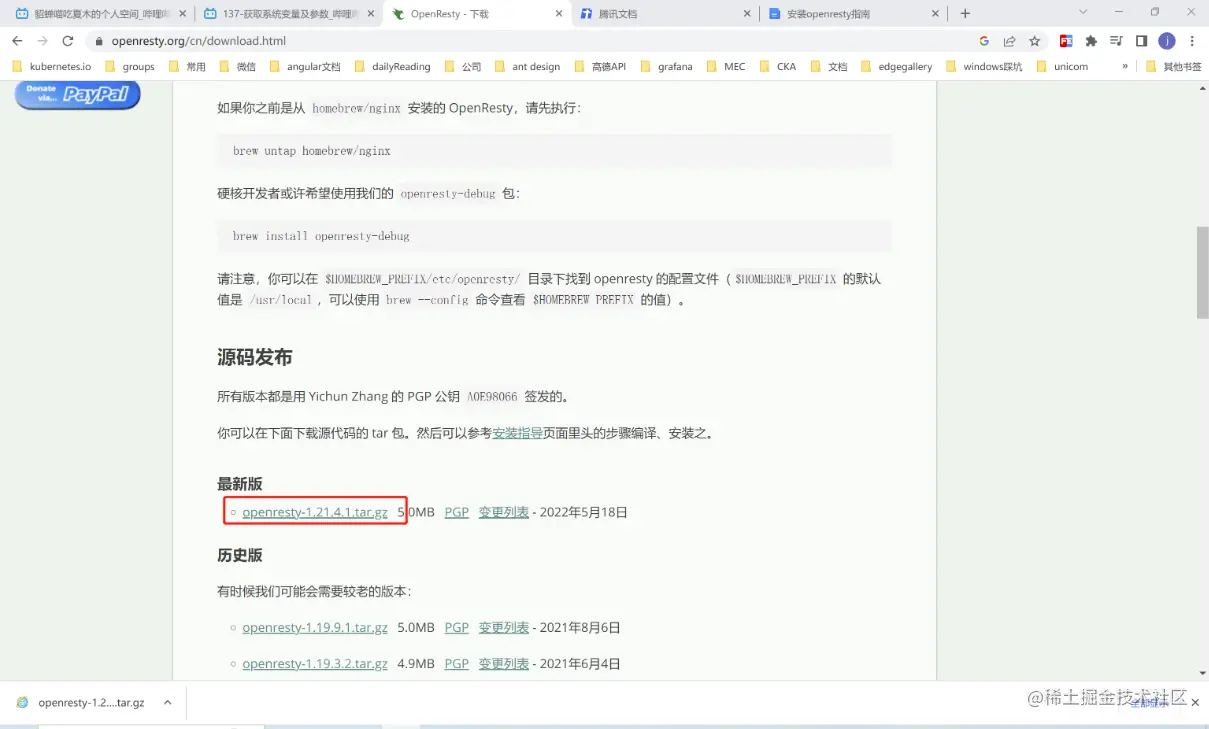
Task: Bookmark this page with the star
Action: pyautogui.click(x=1035, y=41)
